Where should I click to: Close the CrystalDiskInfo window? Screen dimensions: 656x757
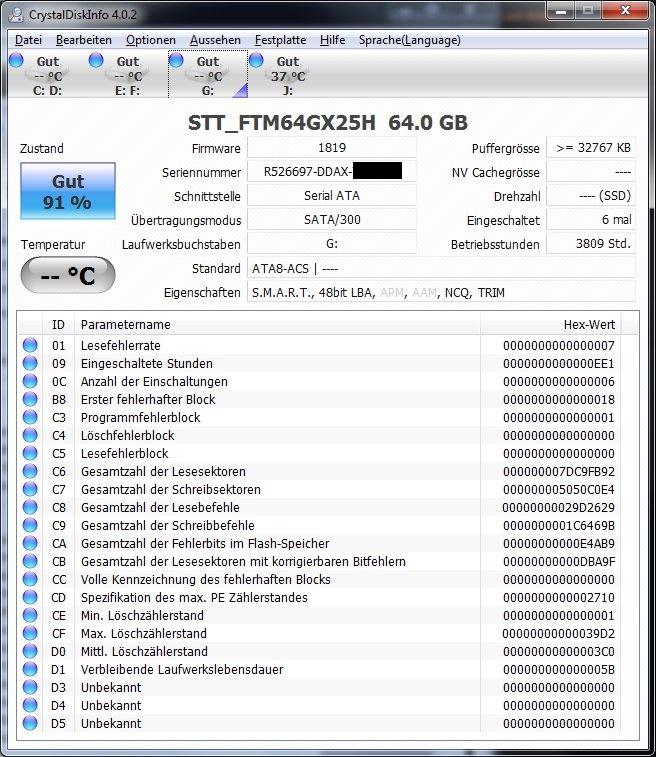coord(625,11)
